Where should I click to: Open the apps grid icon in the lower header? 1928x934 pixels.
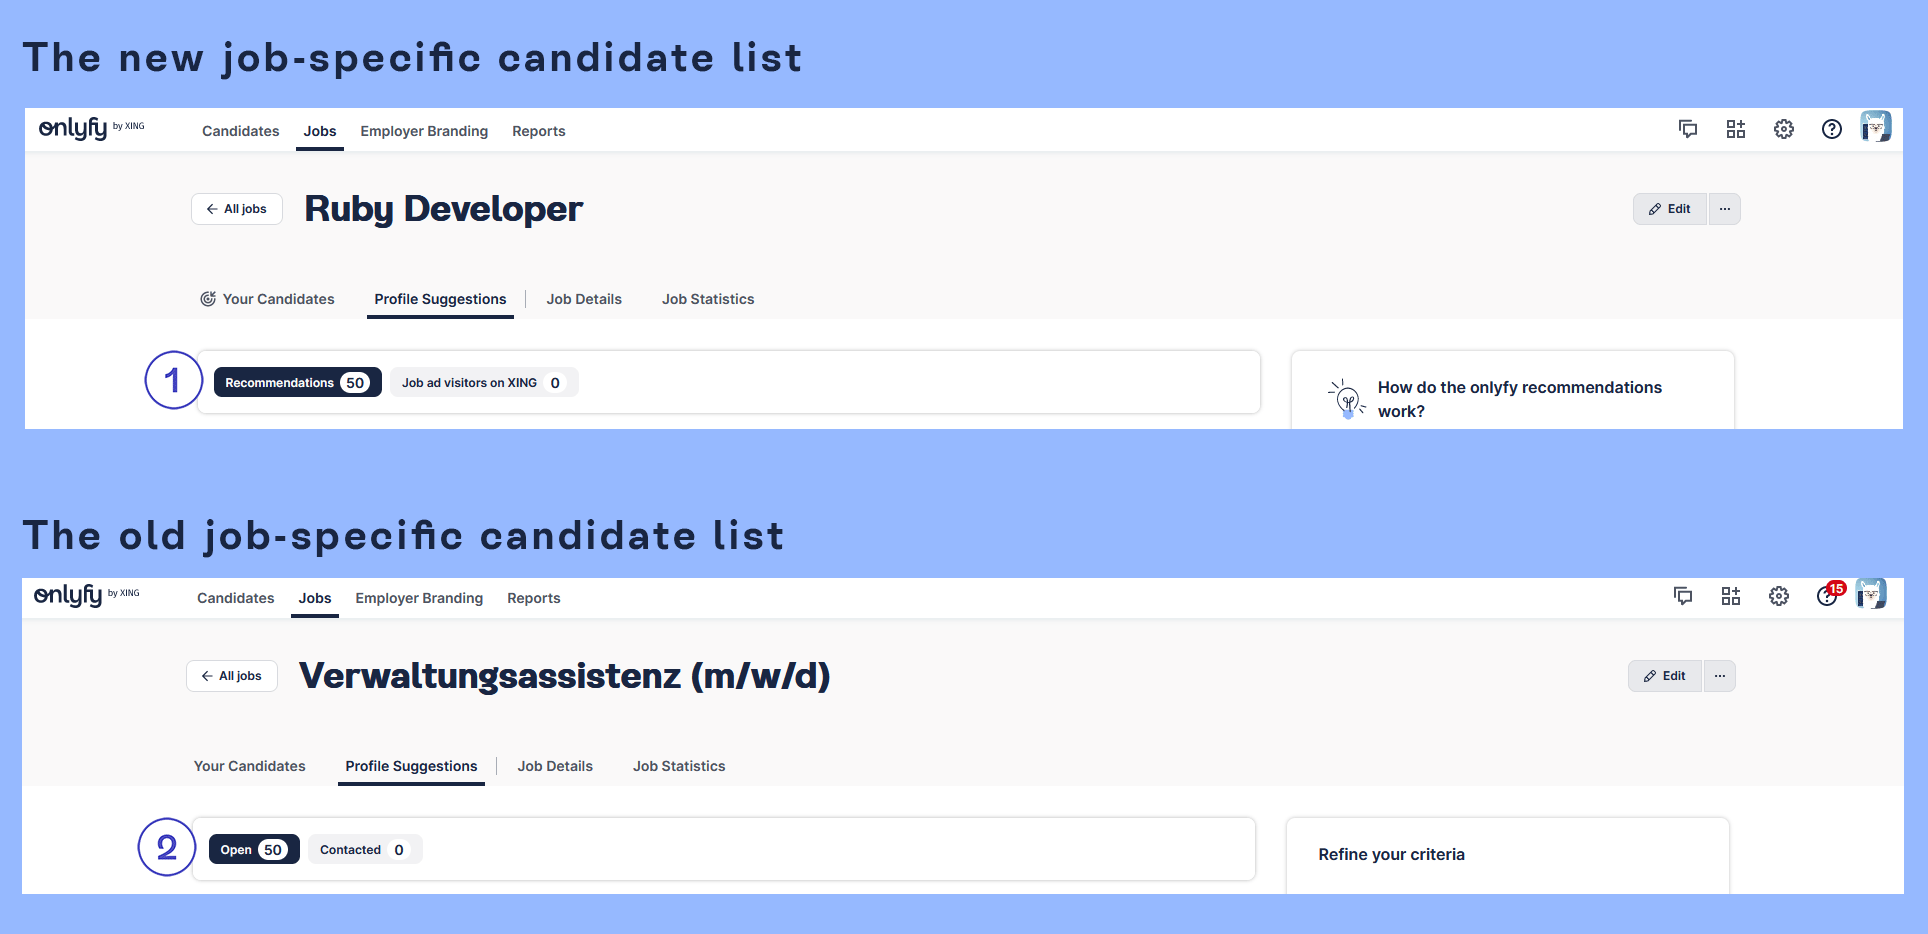[1731, 596]
